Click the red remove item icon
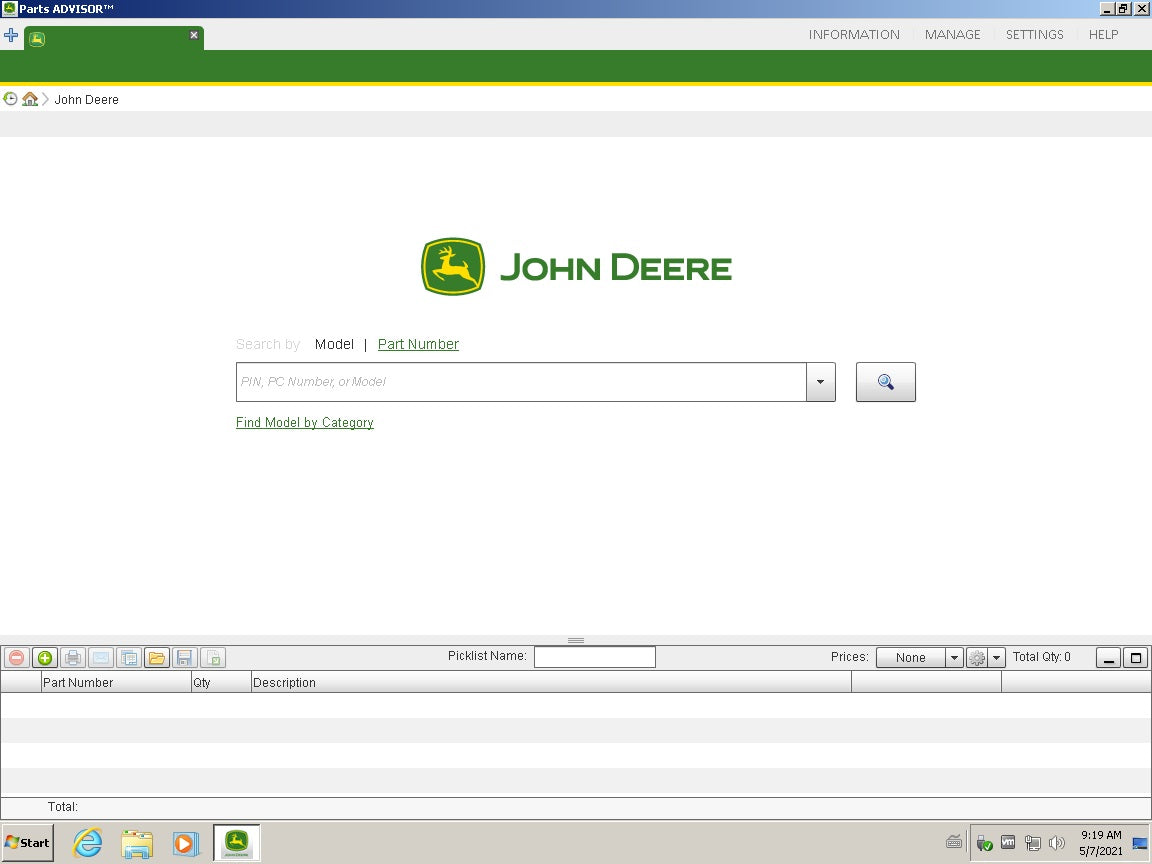The image size is (1152, 864). coord(16,658)
